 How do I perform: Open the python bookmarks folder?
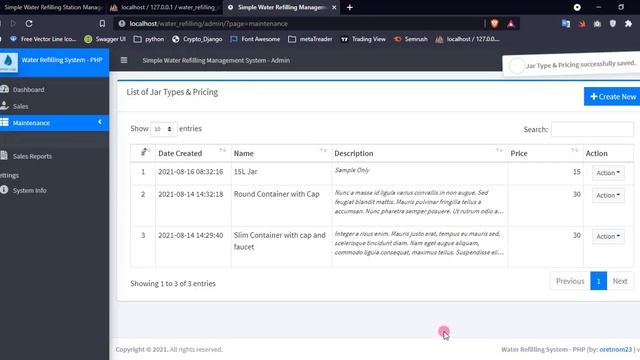pyautogui.click(x=149, y=39)
